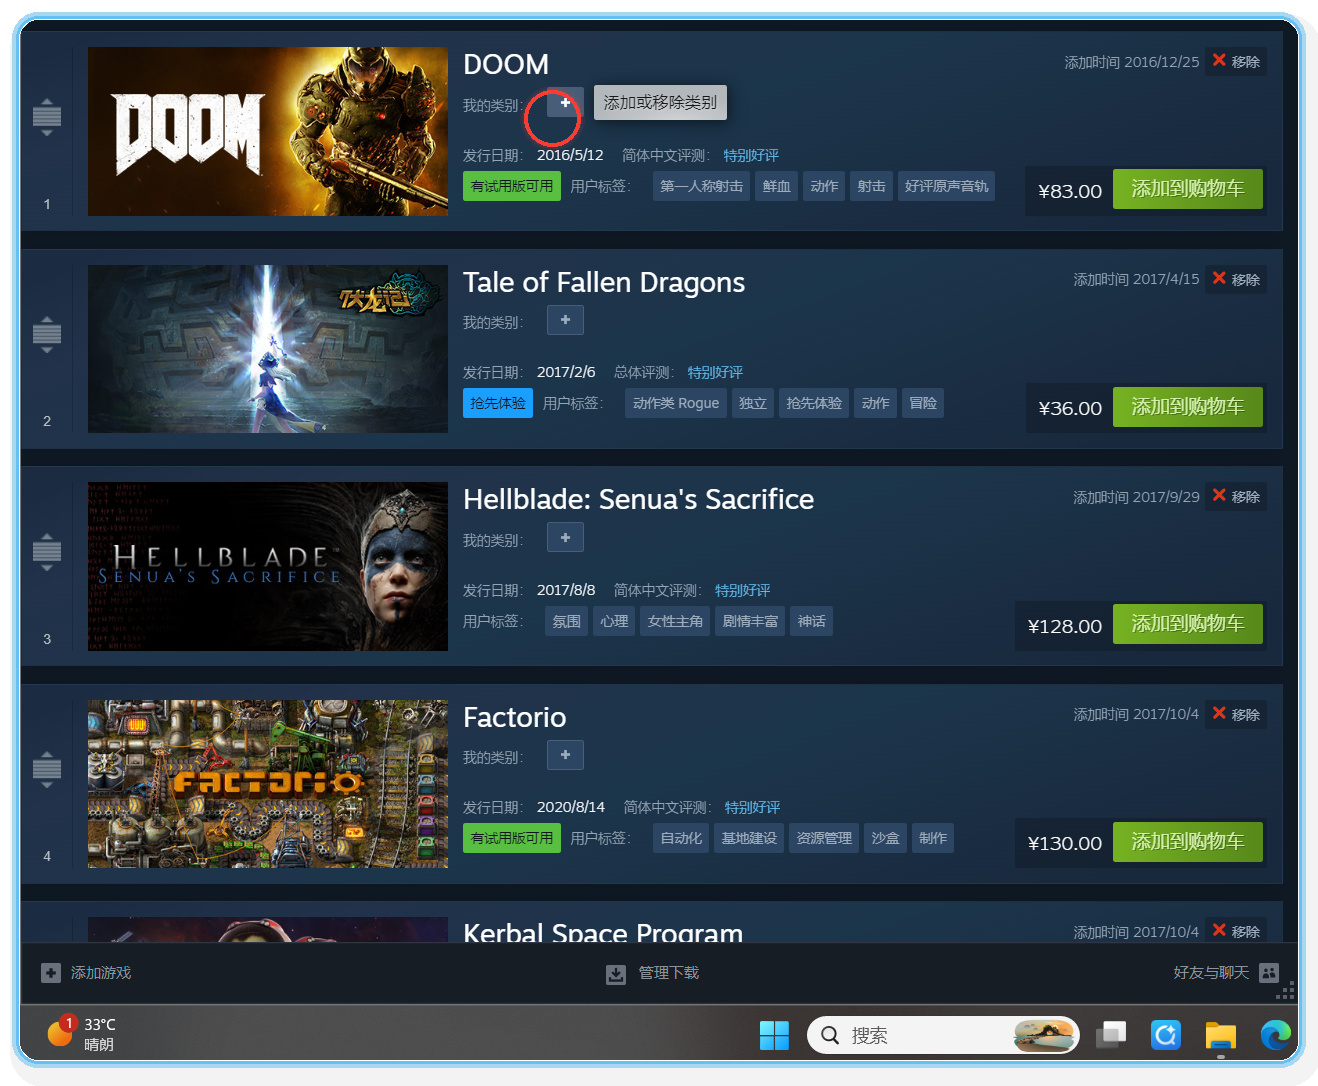
Task: Select the 心理 tag on Hellblade
Action: [x=614, y=621]
